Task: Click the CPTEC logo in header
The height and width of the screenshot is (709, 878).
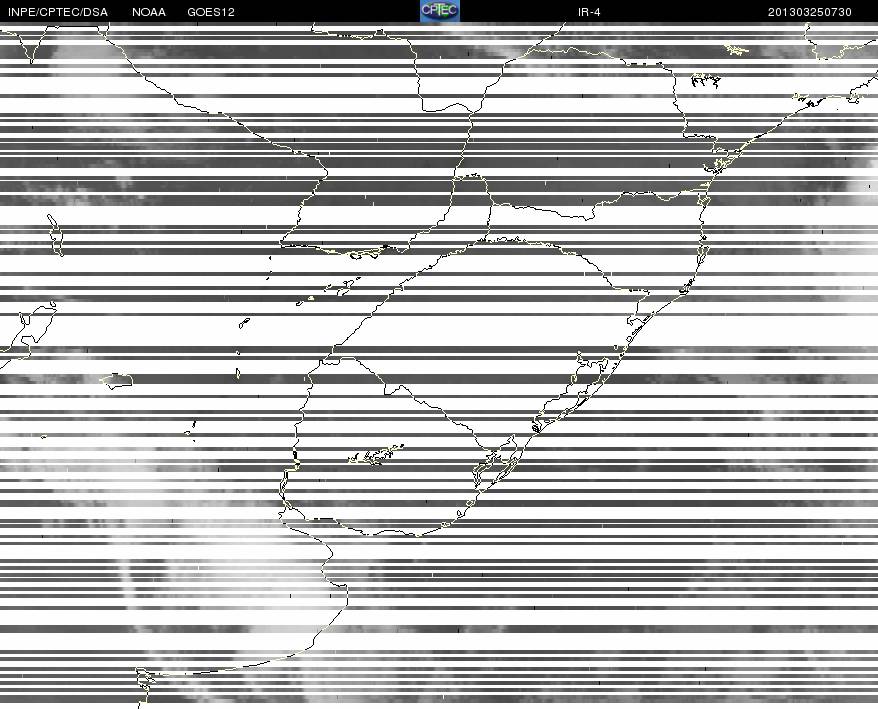Action: pos(440,11)
